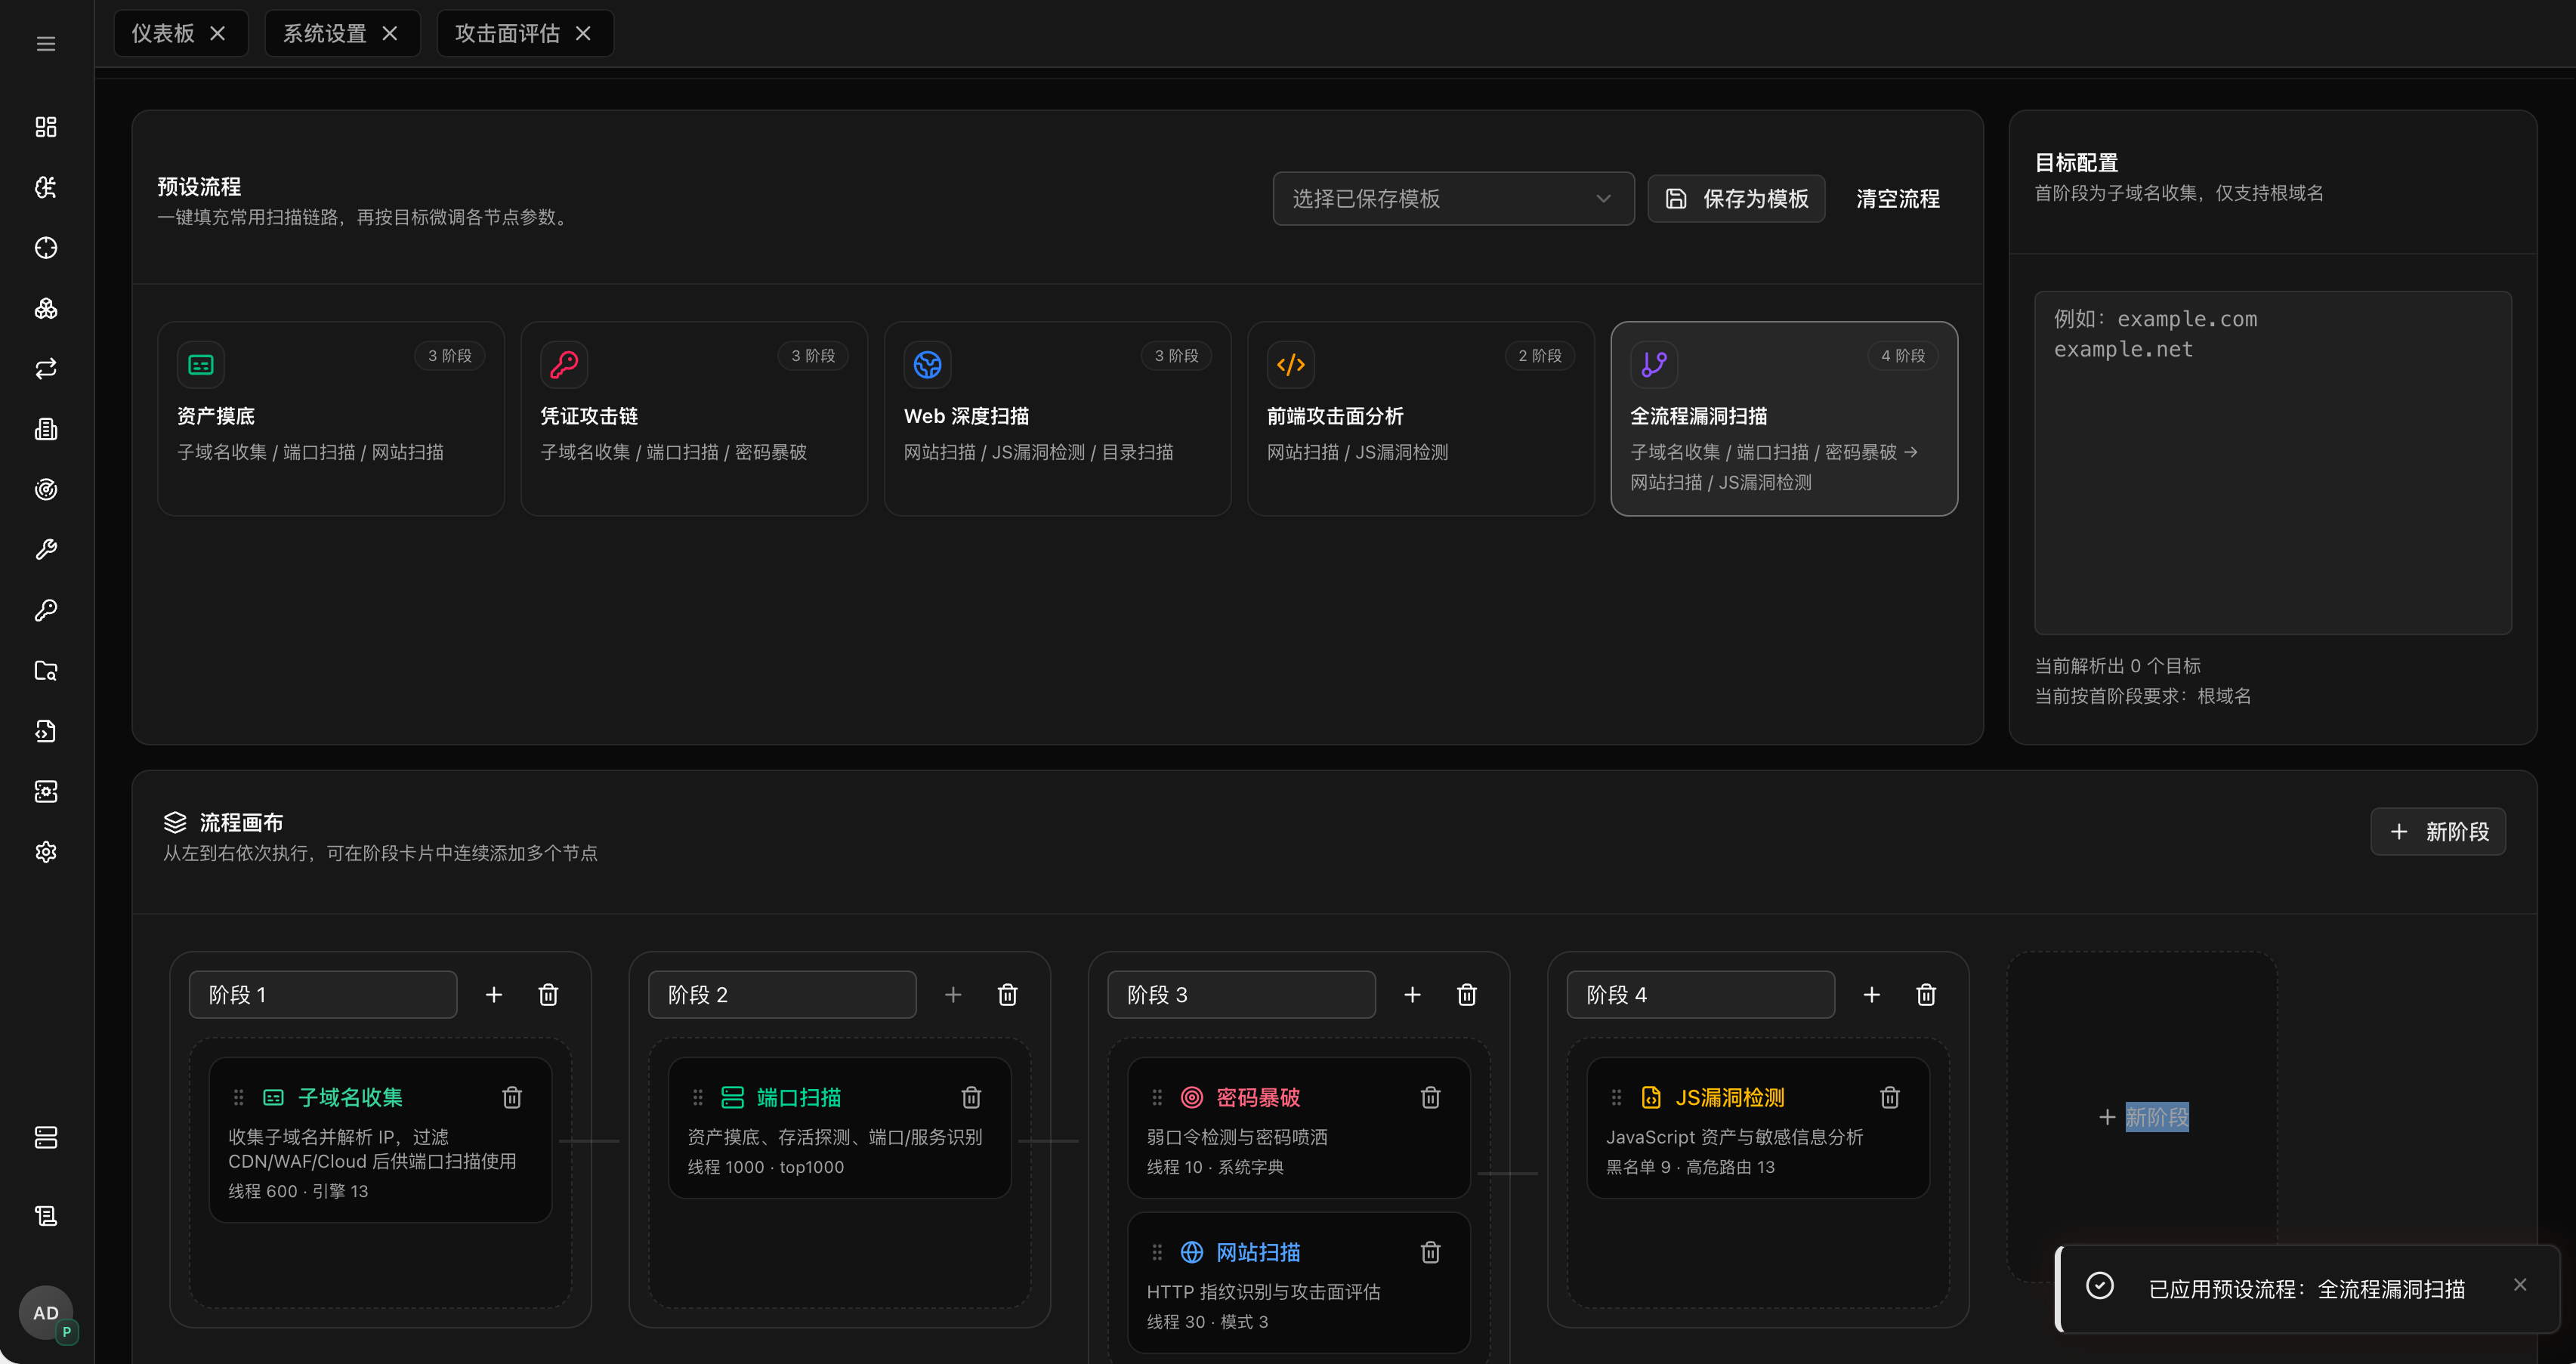Select the 全流程漏洞扫描 preset card
This screenshot has width=2576, height=1364.
click(x=1784, y=419)
